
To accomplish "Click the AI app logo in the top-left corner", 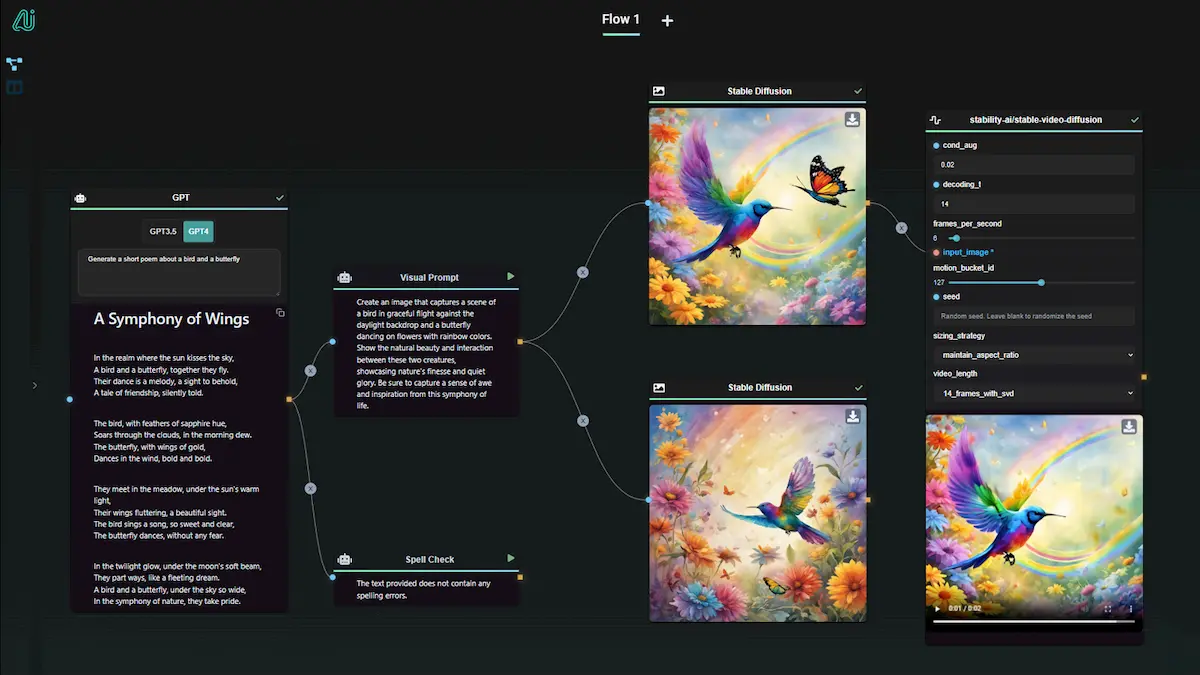I will click(22, 19).
